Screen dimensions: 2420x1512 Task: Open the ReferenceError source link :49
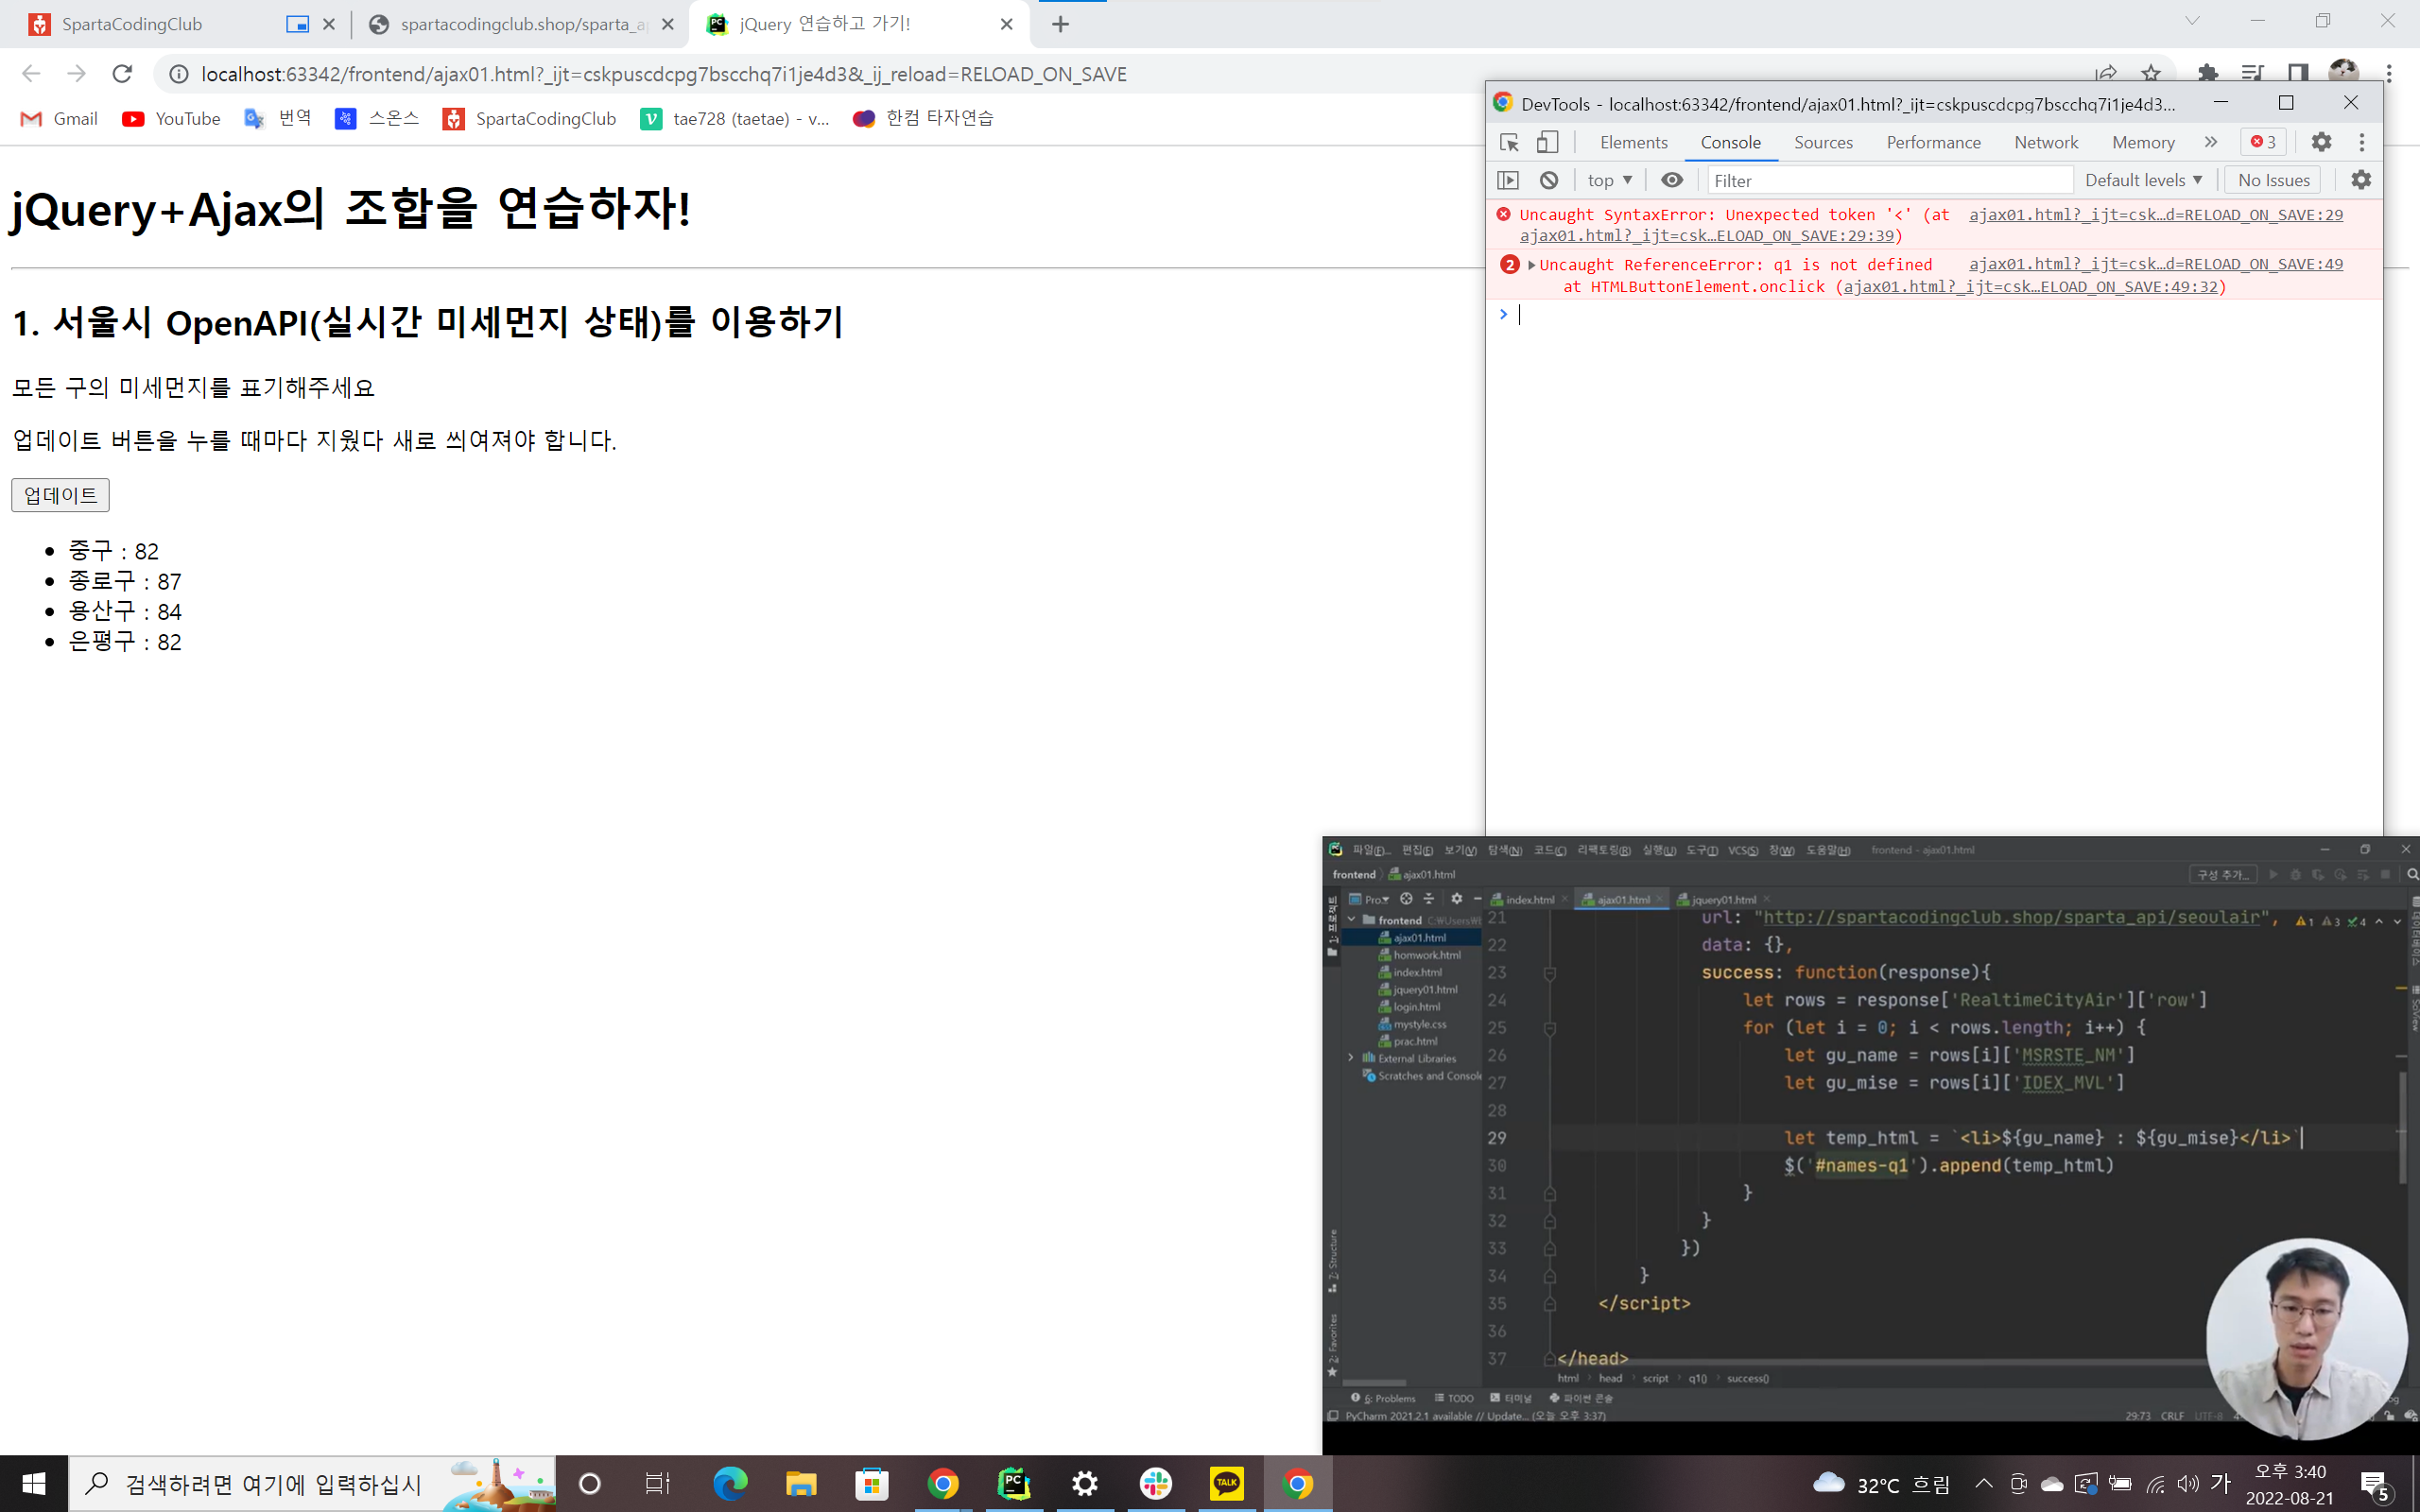[2155, 264]
